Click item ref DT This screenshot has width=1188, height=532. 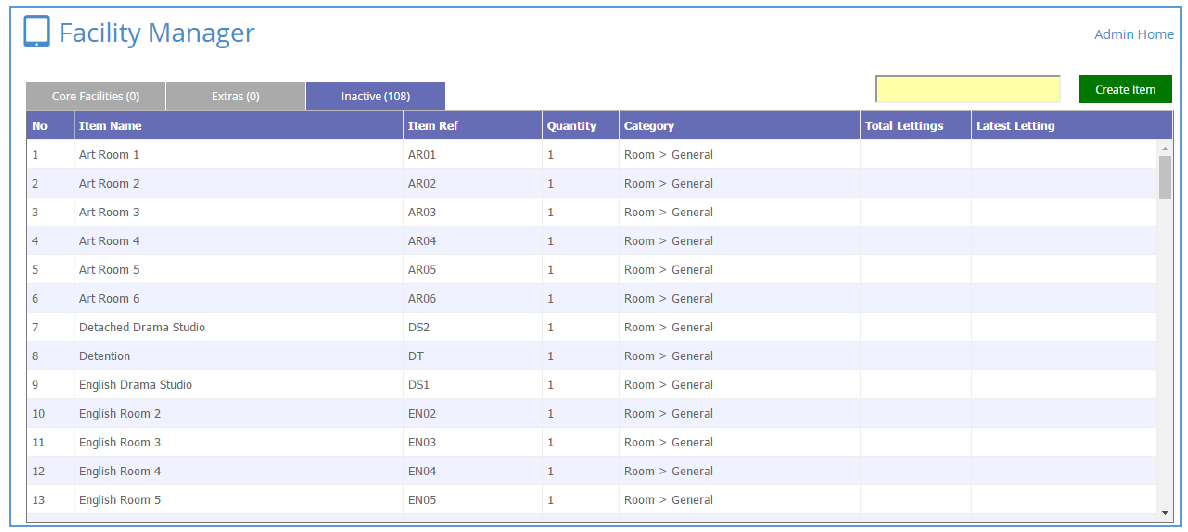(x=415, y=356)
